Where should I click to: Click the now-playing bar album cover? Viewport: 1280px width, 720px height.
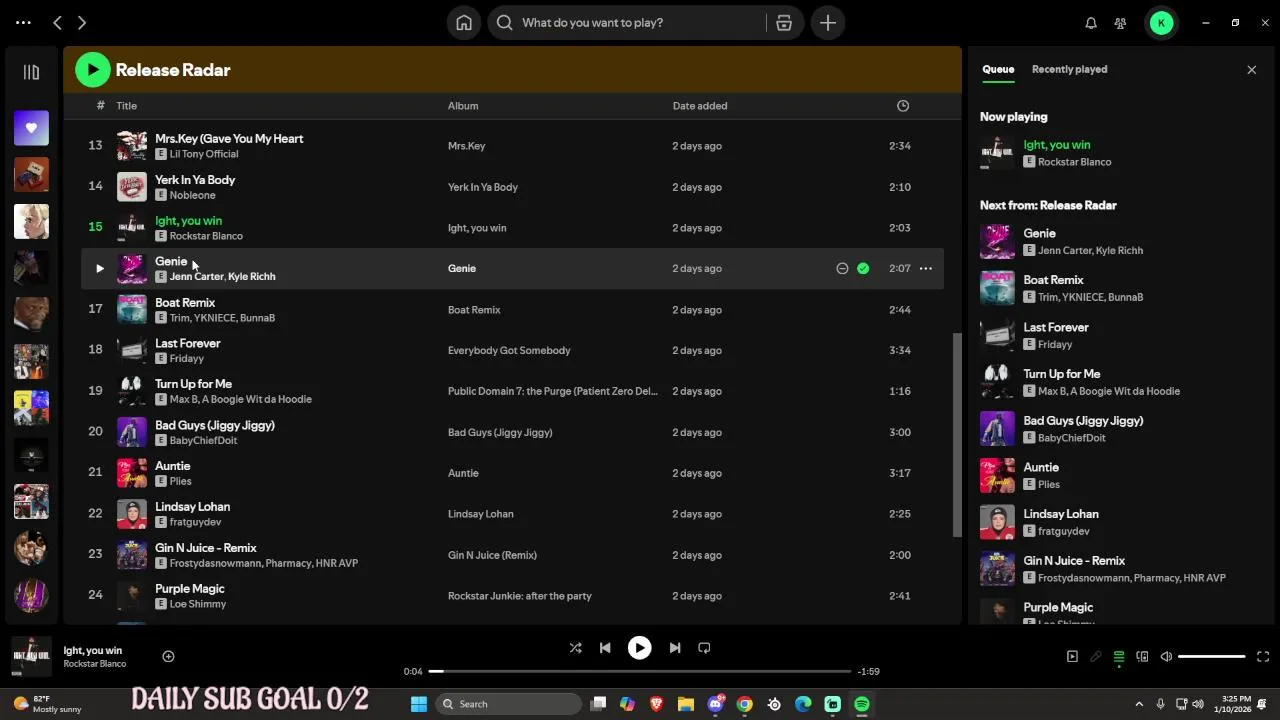click(x=31, y=656)
